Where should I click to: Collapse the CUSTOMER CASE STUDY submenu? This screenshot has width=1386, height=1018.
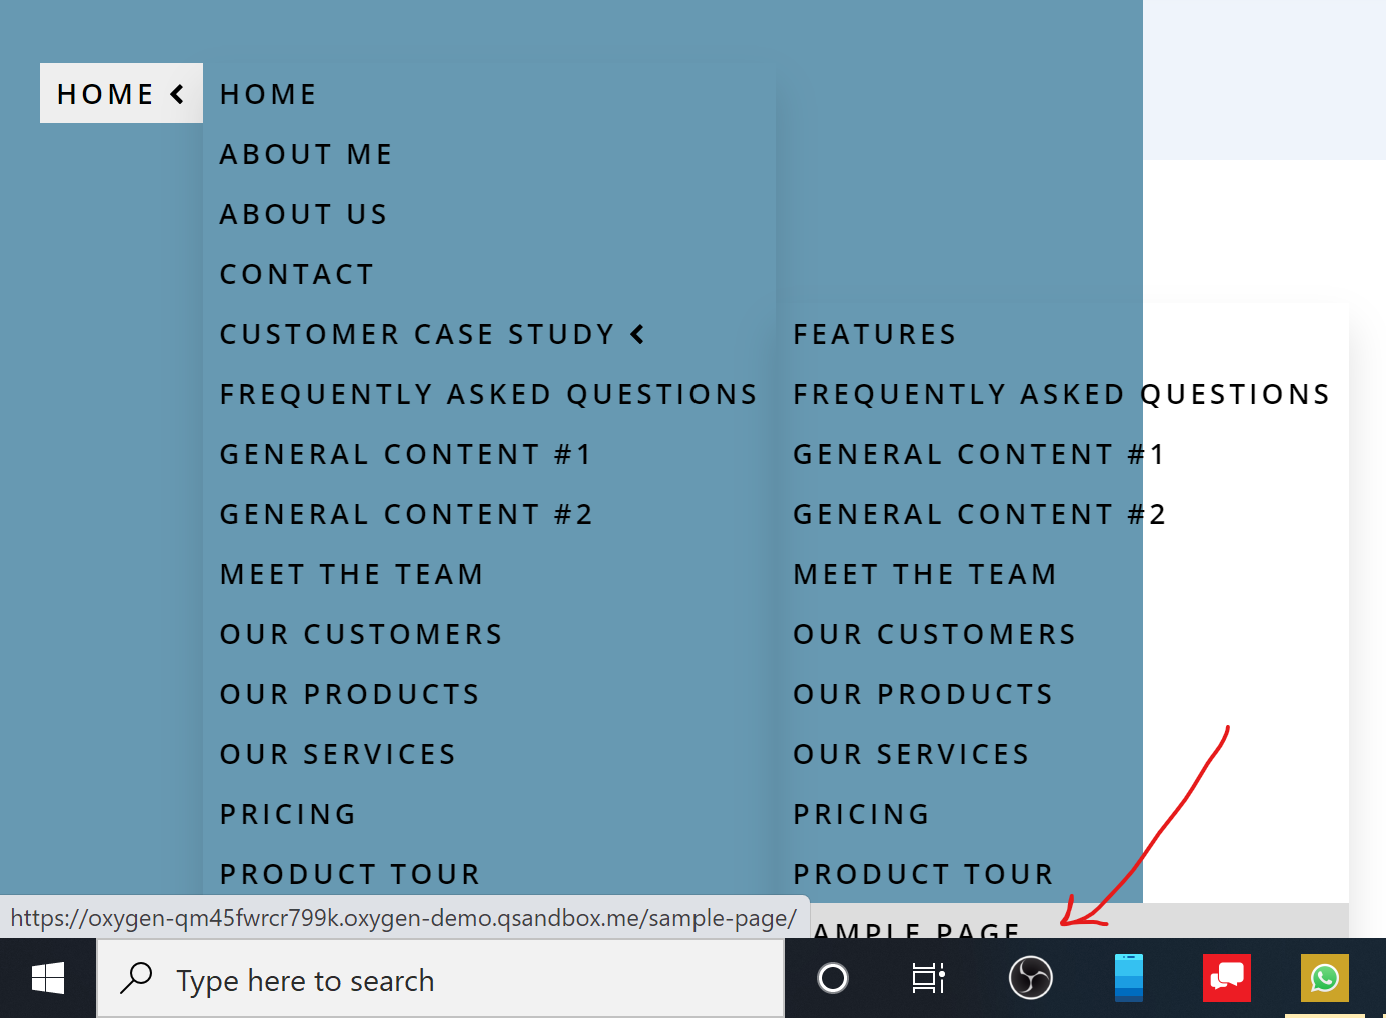point(638,334)
